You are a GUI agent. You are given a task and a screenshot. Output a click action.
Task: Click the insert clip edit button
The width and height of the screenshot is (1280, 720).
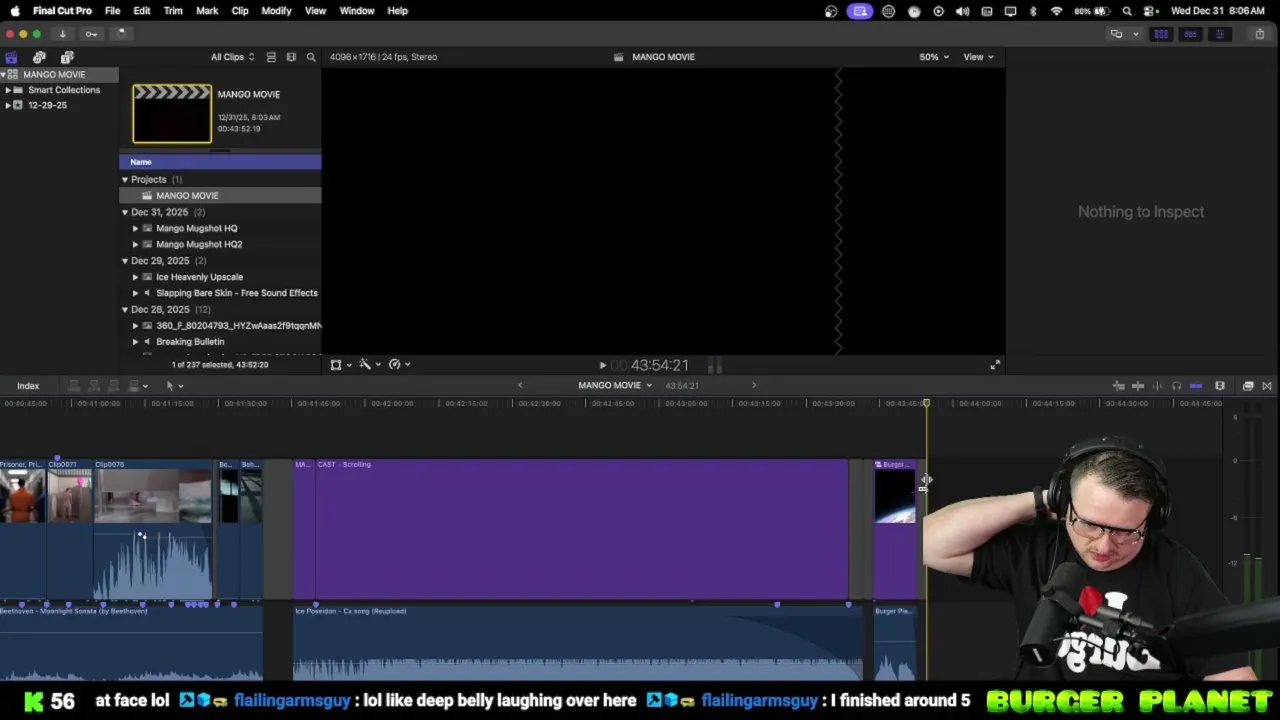coord(94,386)
